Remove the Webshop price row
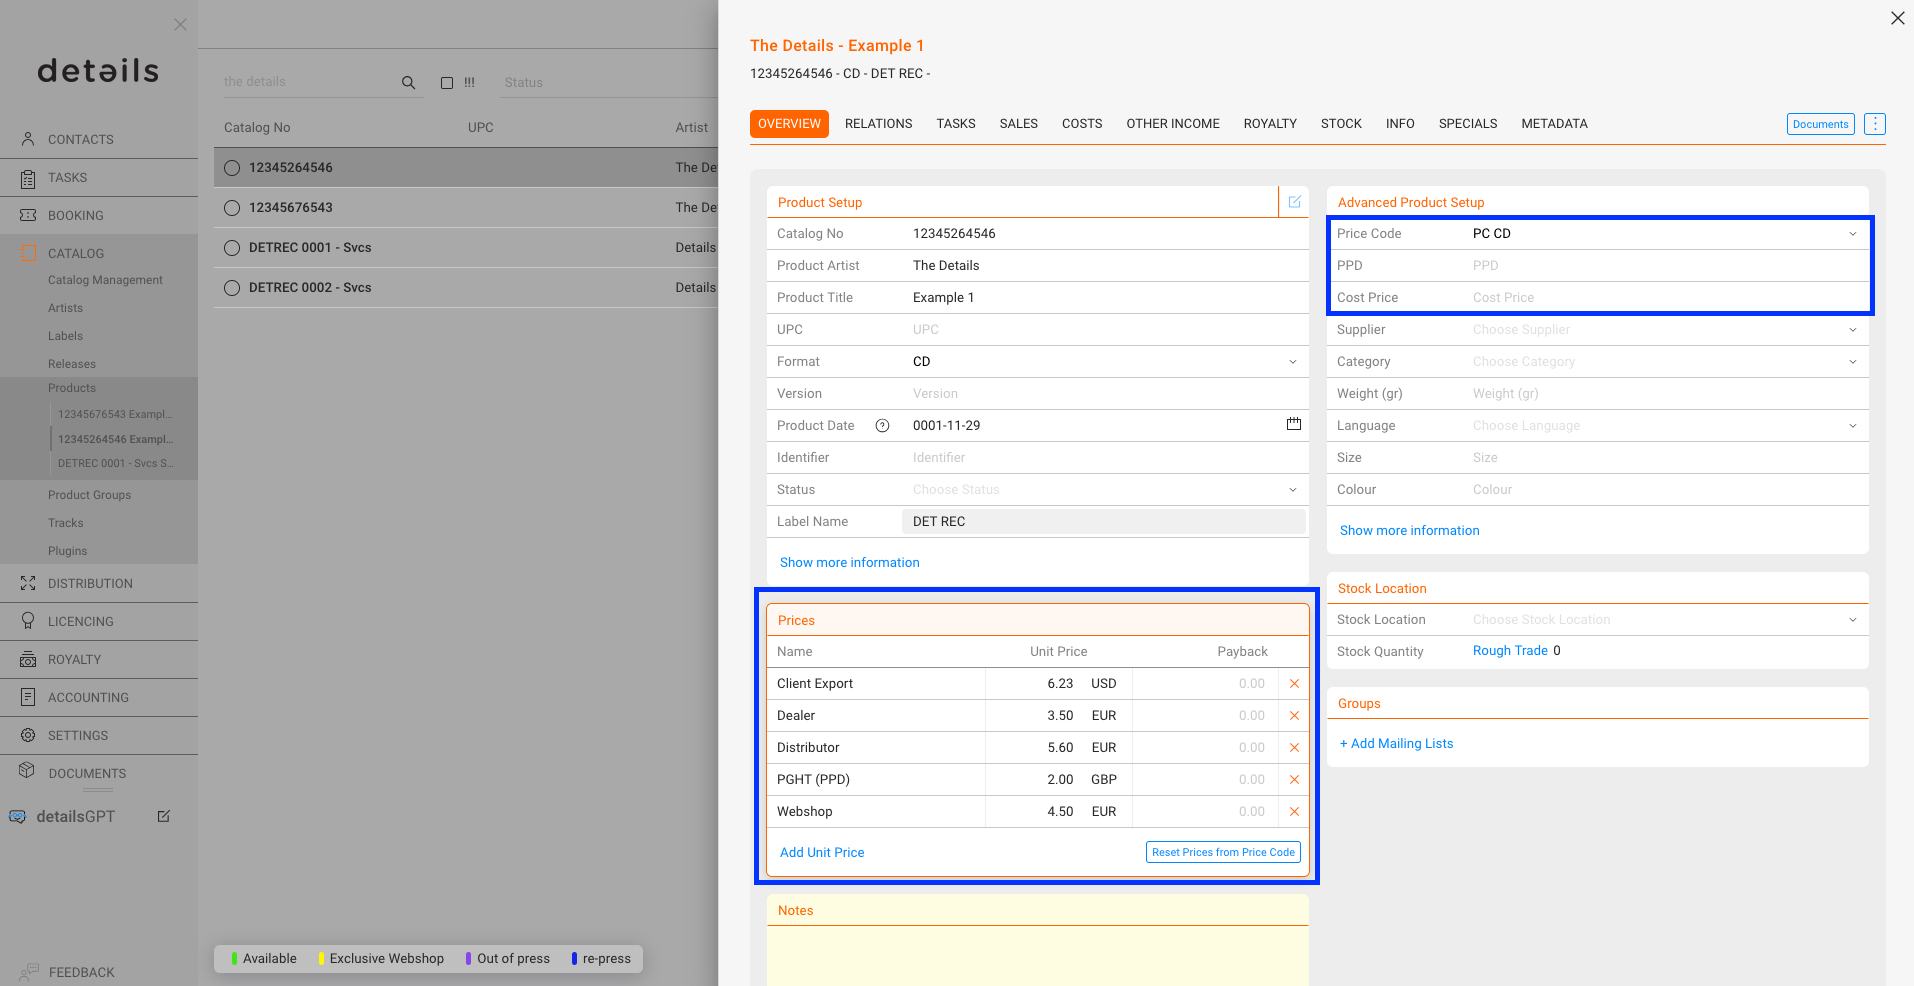 pyautogui.click(x=1294, y=812)
